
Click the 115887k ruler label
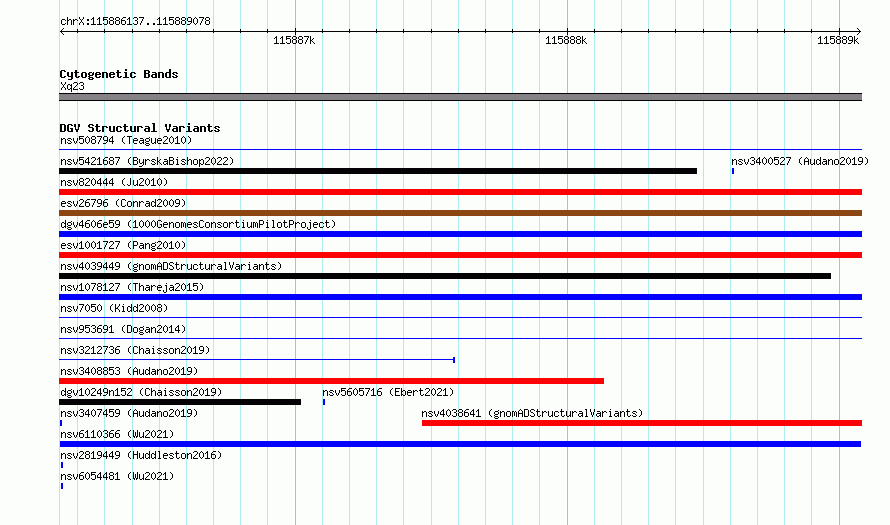pos(294,40)
